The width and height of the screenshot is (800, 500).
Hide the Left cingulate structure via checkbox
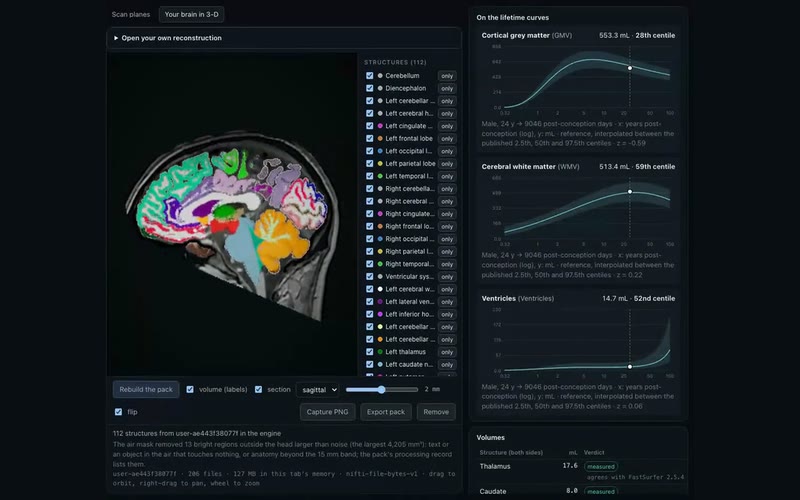[369, 126]
